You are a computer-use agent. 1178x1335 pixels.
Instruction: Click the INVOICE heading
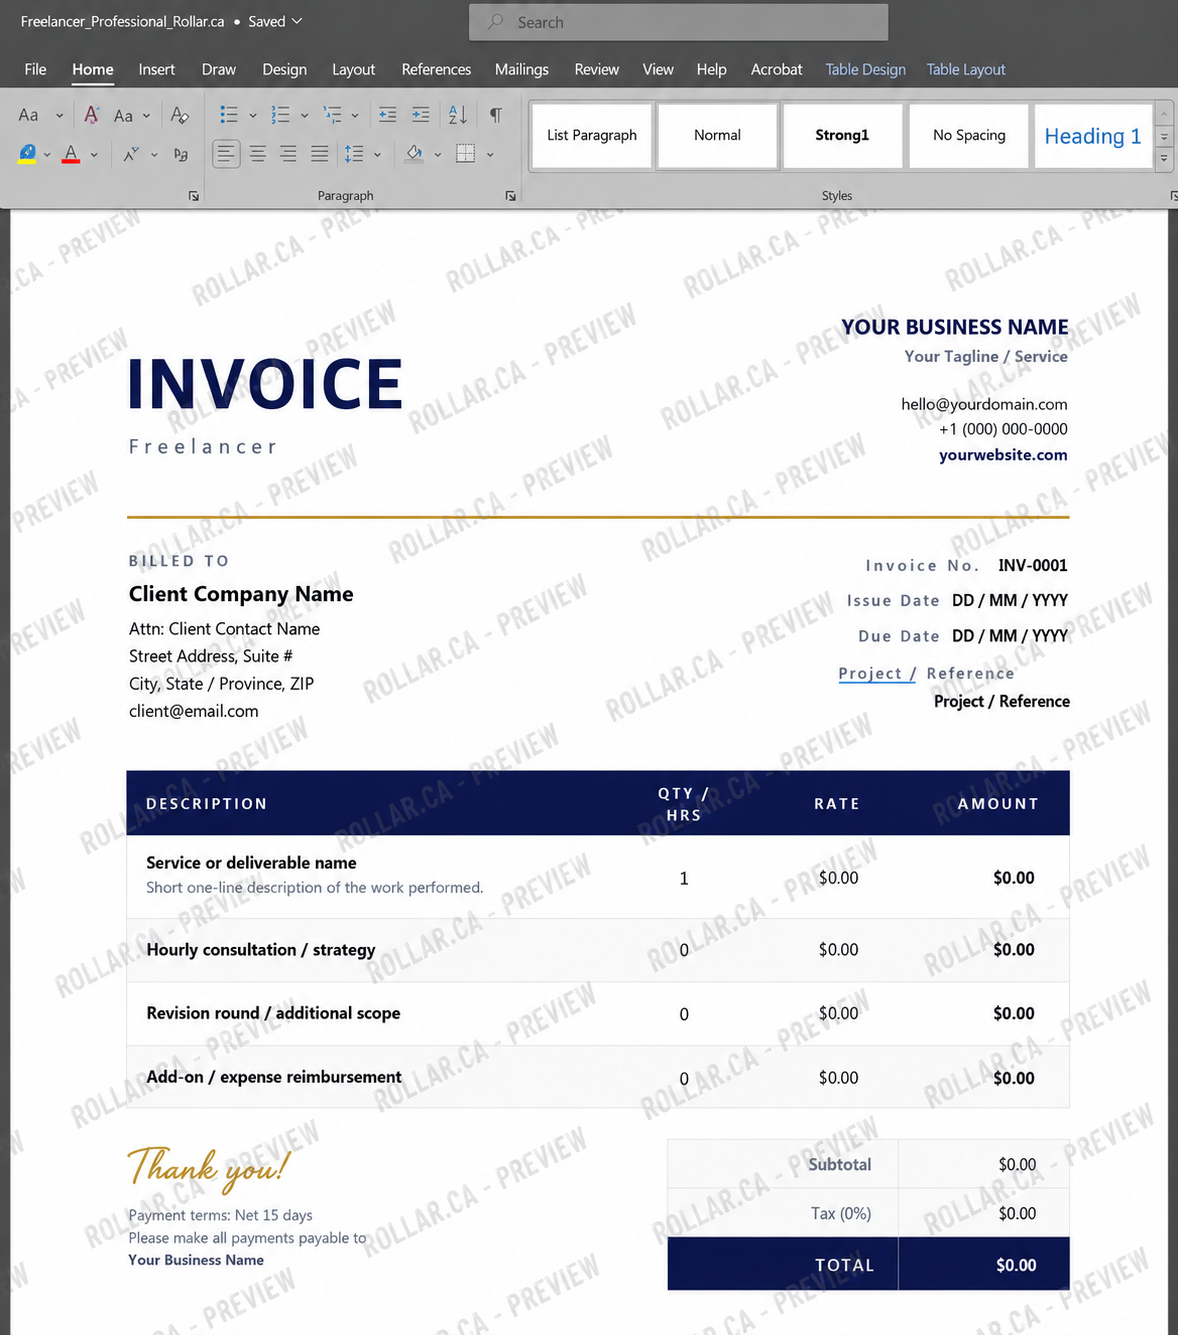tap(265, 384)
